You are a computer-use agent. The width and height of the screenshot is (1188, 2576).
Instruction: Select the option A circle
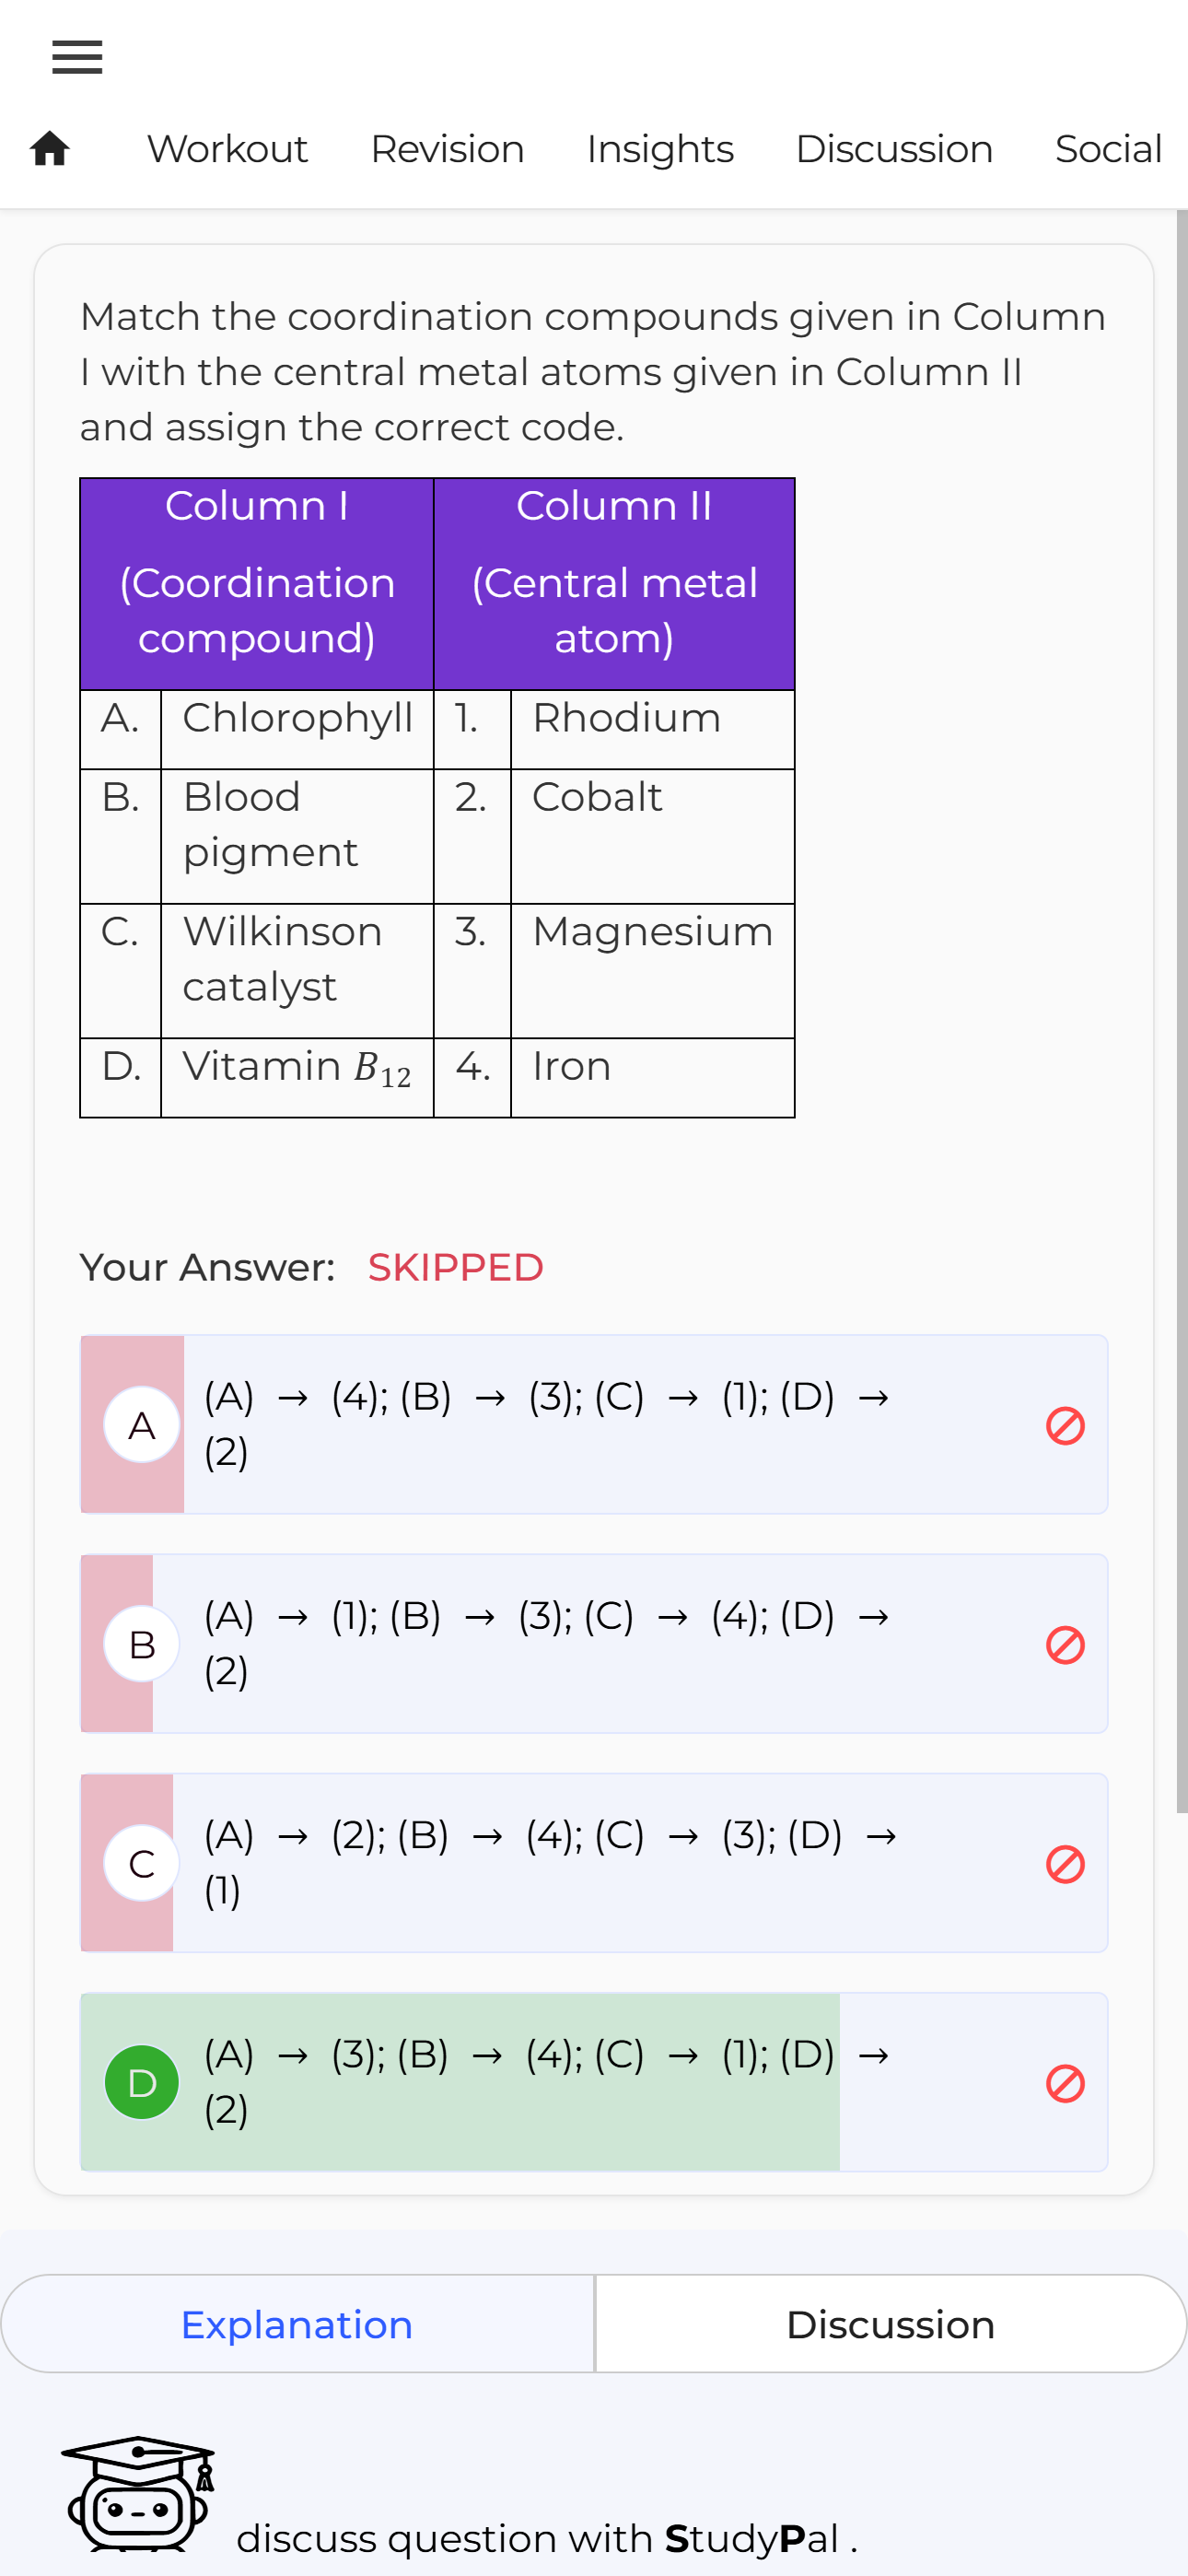click(142, 1424)
